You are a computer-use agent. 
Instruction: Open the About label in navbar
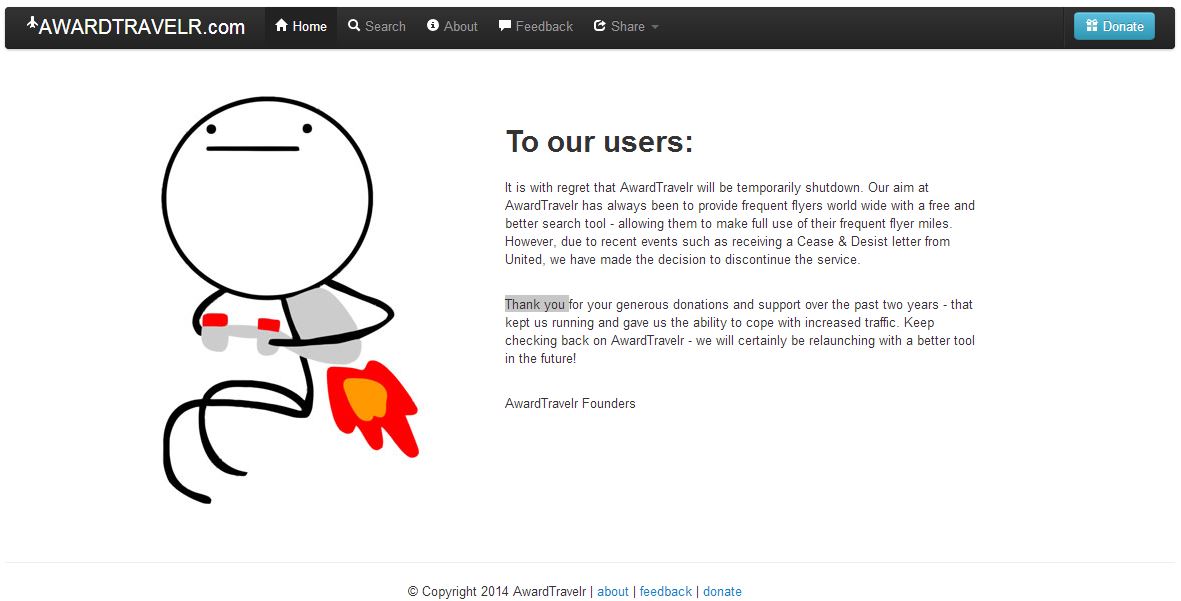460,27
